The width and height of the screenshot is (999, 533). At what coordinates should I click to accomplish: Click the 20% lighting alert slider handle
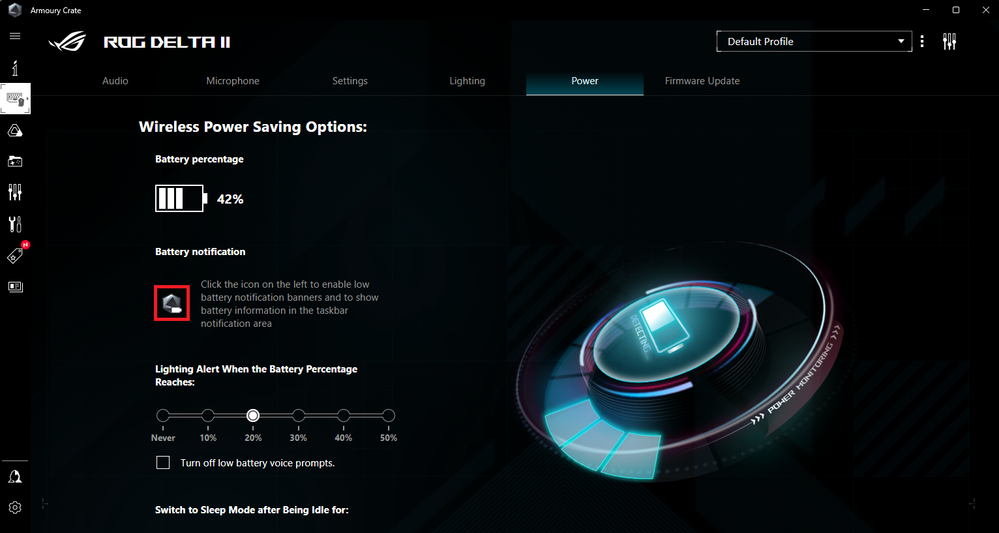coord(253,416)
